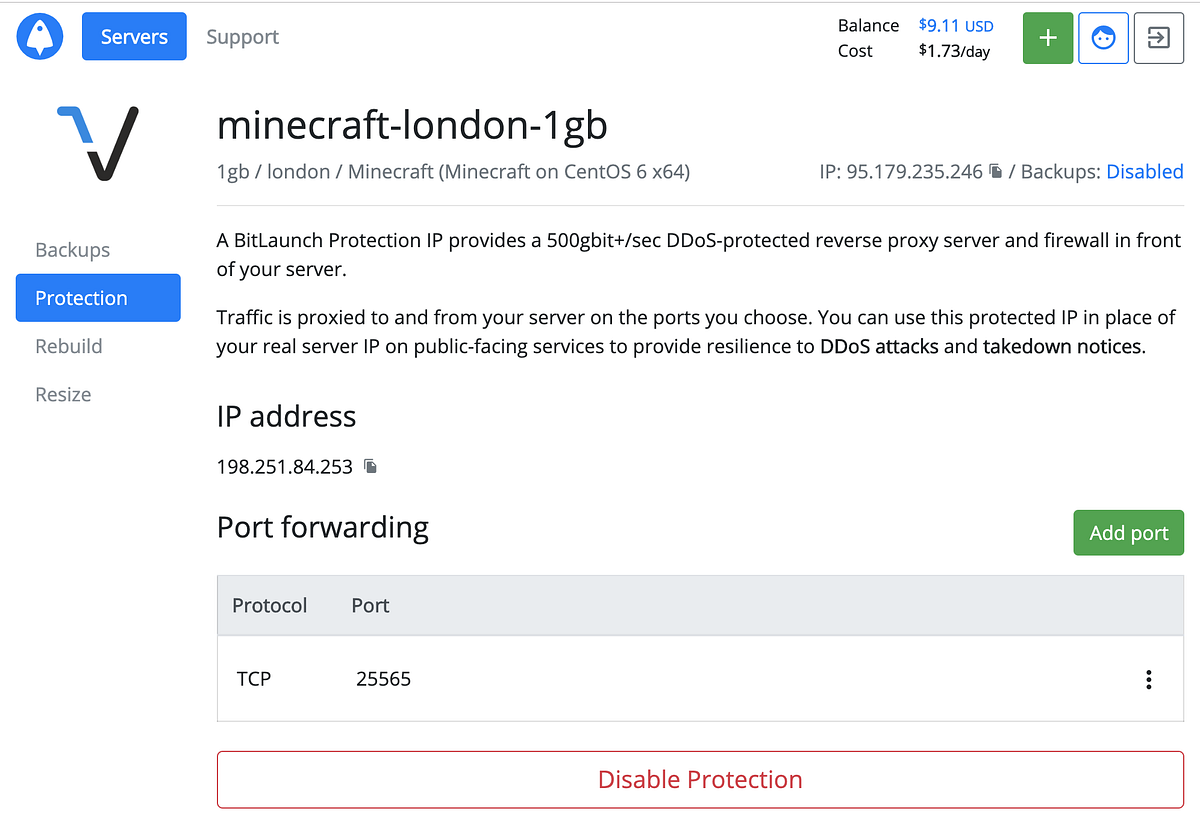Image resolution: width=1200 pixels, height=822 pixels.
Task: Open the Rebuild section
Action: (68, 346)
